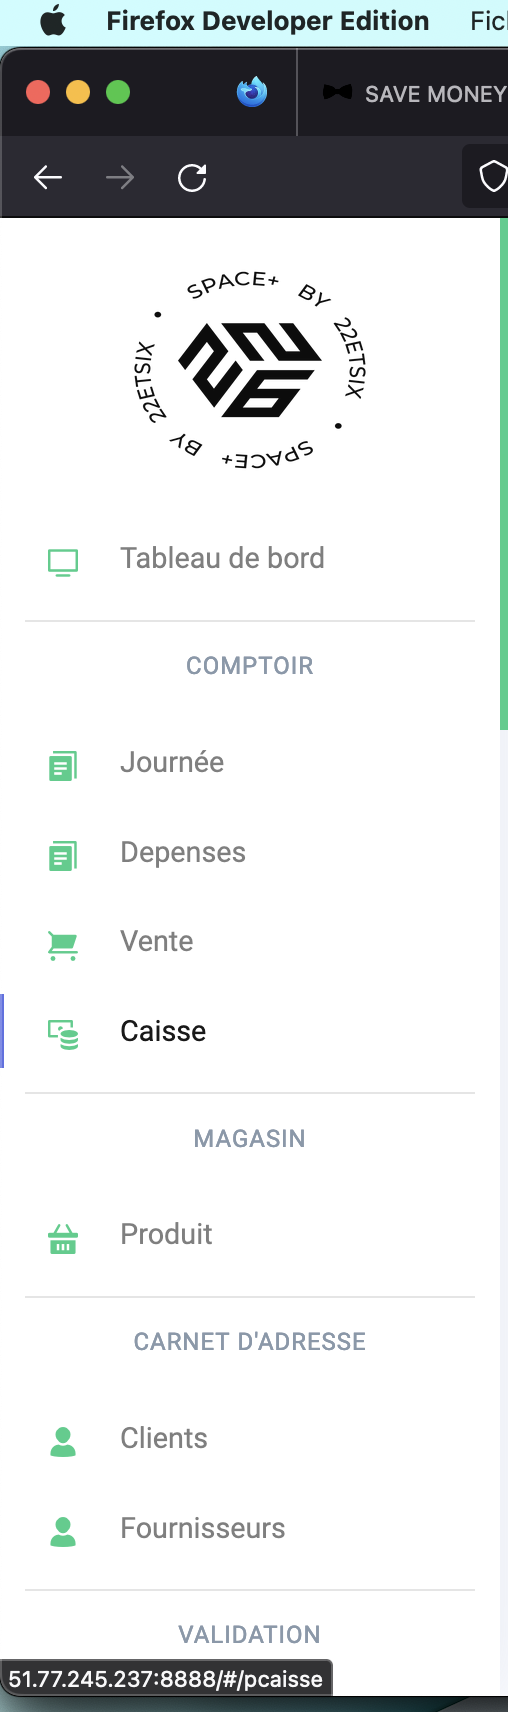The height and width of the screenshot is (1712, 508).
Task: Click the Space+ by 22etsix logo
Action: (250, 370)
